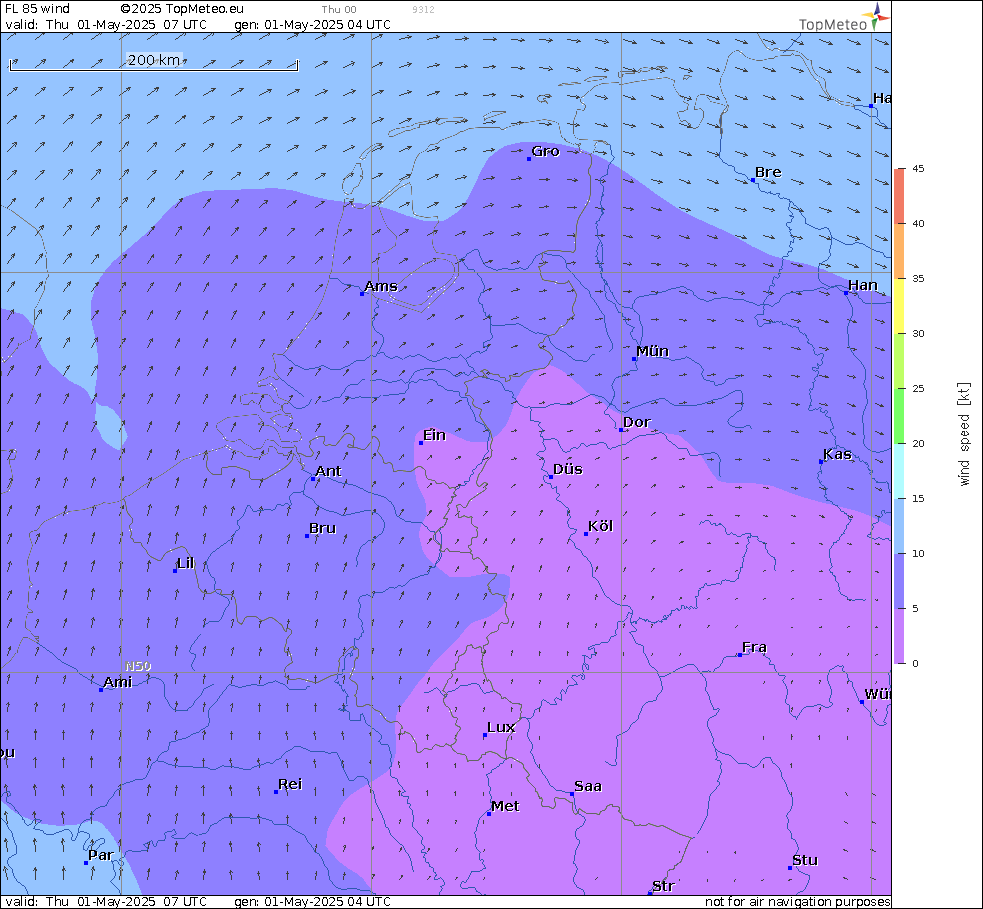Click the Strasbourg city label 'Str'
This screenshot has height=909, width=983.
point(663,885)
